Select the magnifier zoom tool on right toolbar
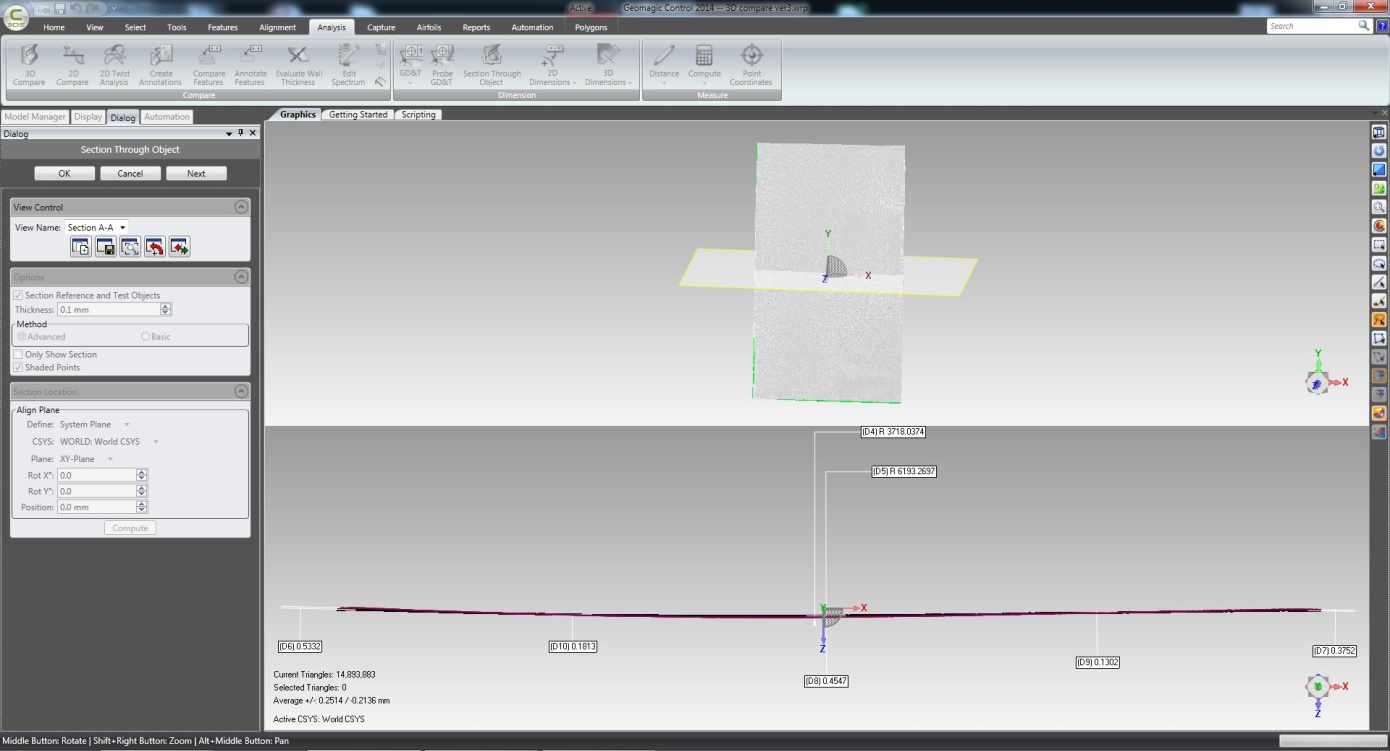The height and width of the screenshot is (751, 1390). click(x=1379, y=207)
